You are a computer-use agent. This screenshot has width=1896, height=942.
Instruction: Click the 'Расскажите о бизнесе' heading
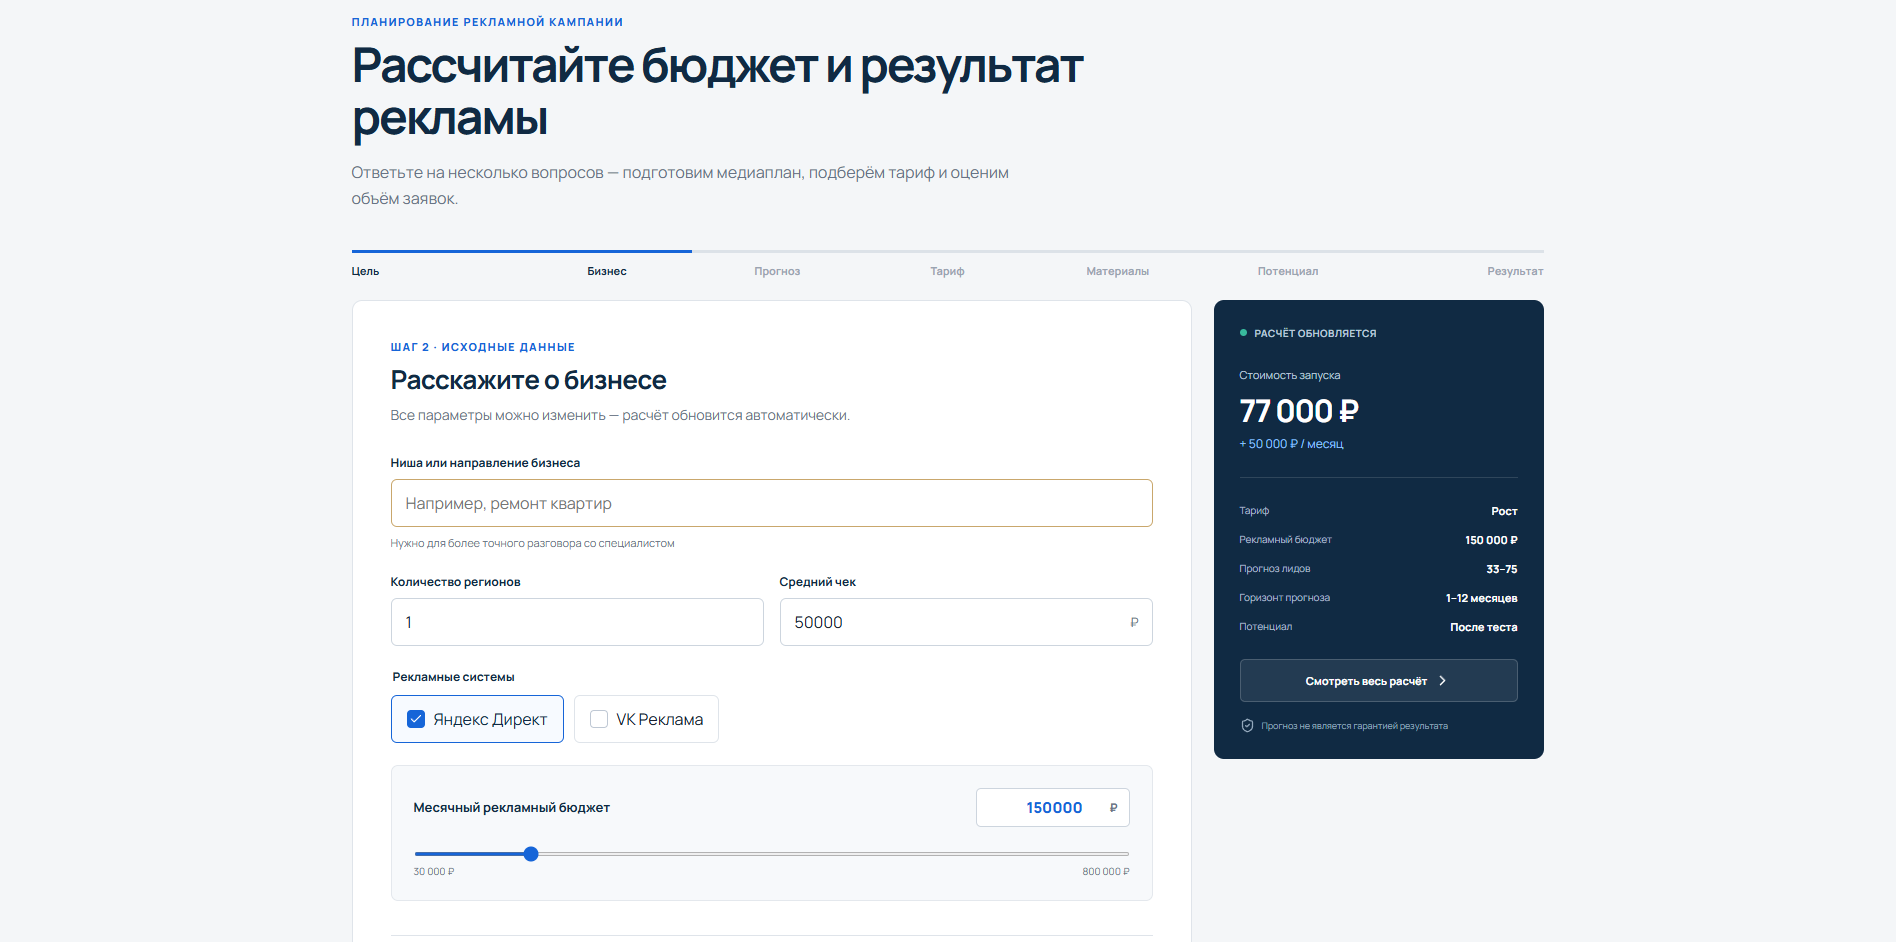click(x=528, y=380)
